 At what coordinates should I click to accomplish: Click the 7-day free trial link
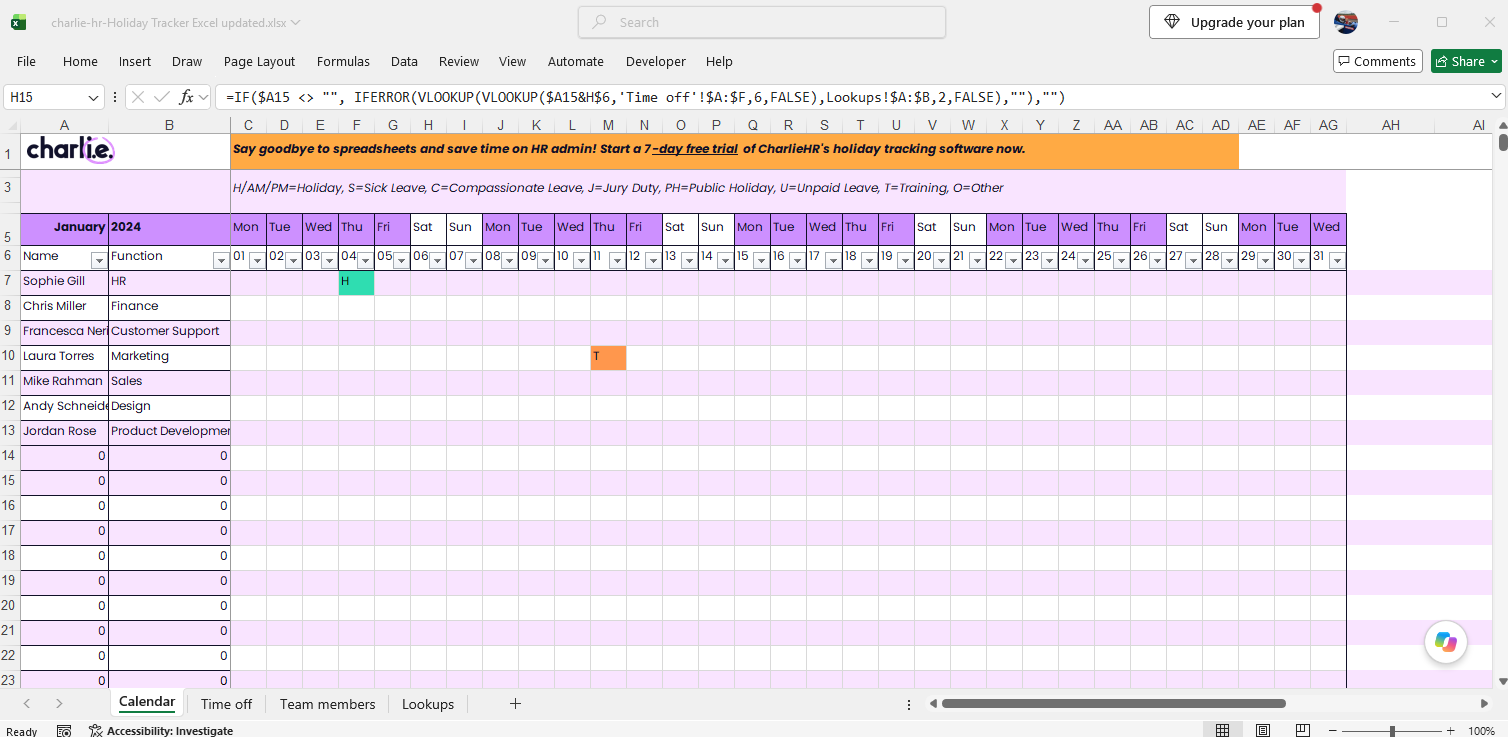coord(695,149)
